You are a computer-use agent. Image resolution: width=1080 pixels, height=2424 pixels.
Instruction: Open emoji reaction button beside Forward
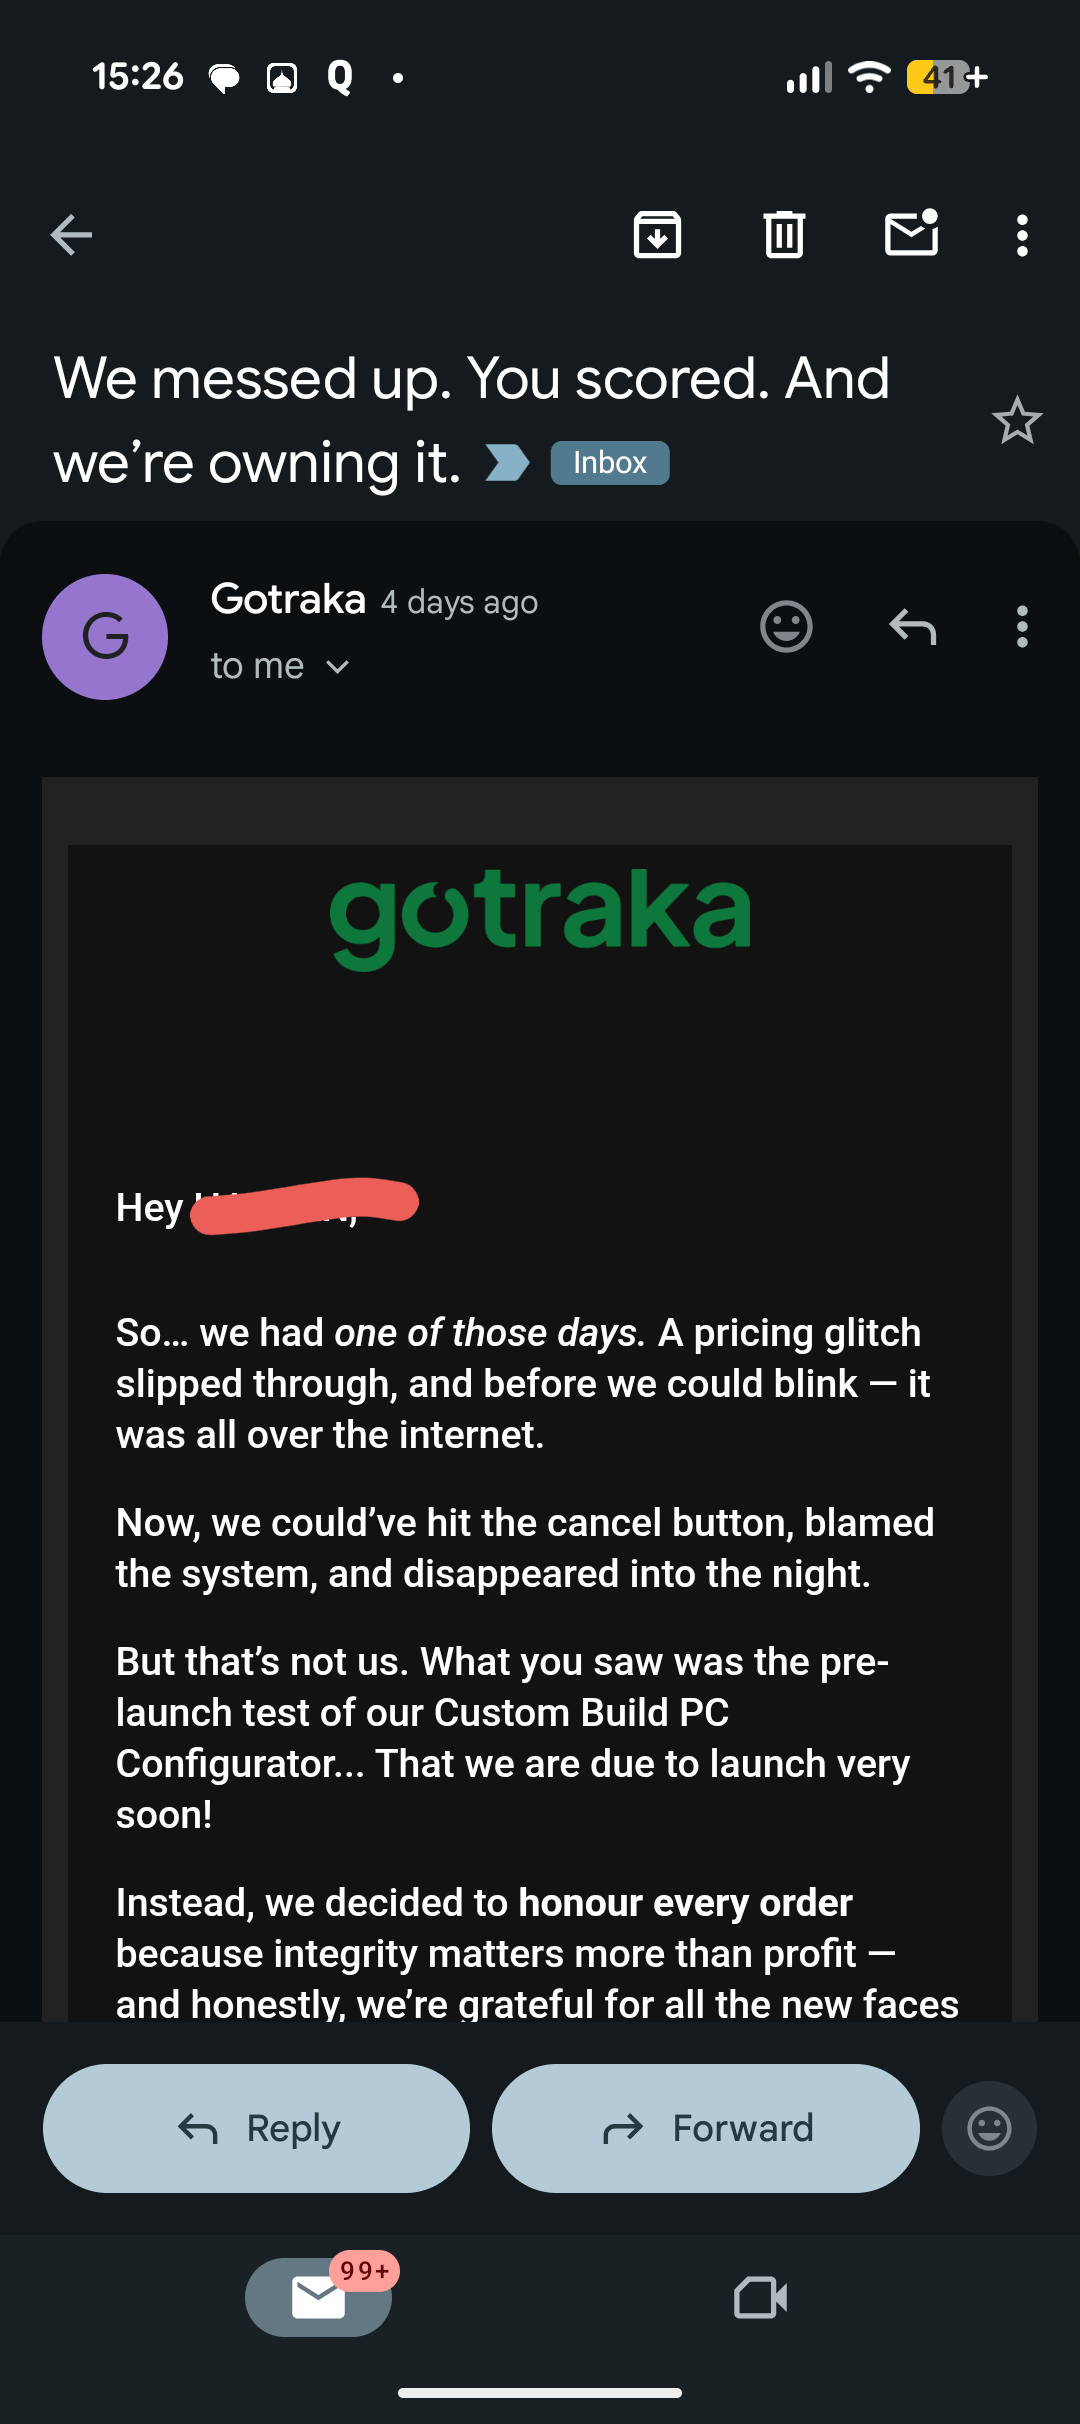pyautogui.click(x=989, y=2128)
